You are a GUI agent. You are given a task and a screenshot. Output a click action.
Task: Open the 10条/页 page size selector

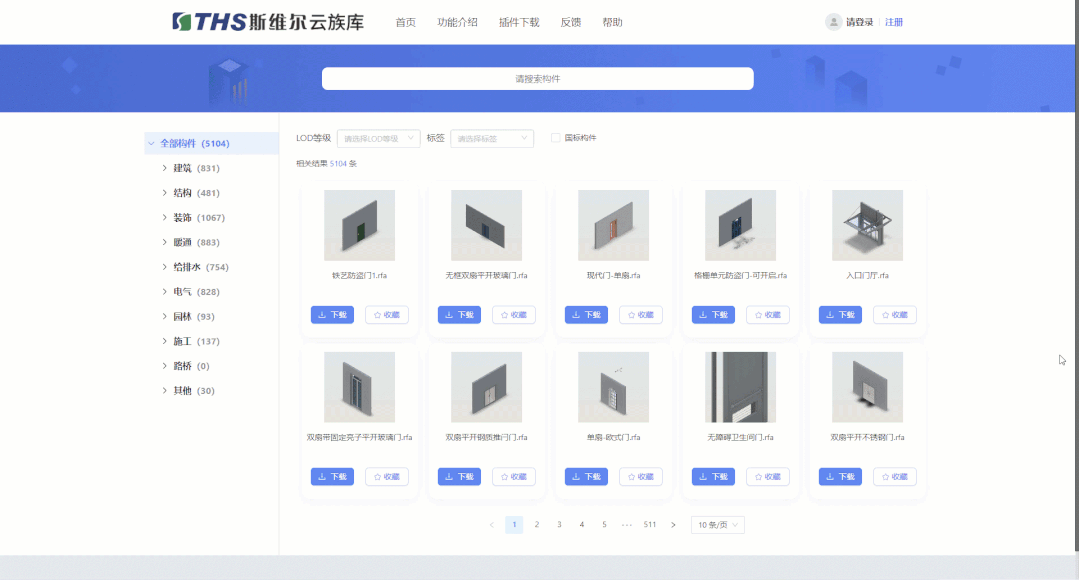(x=716, y=524)
